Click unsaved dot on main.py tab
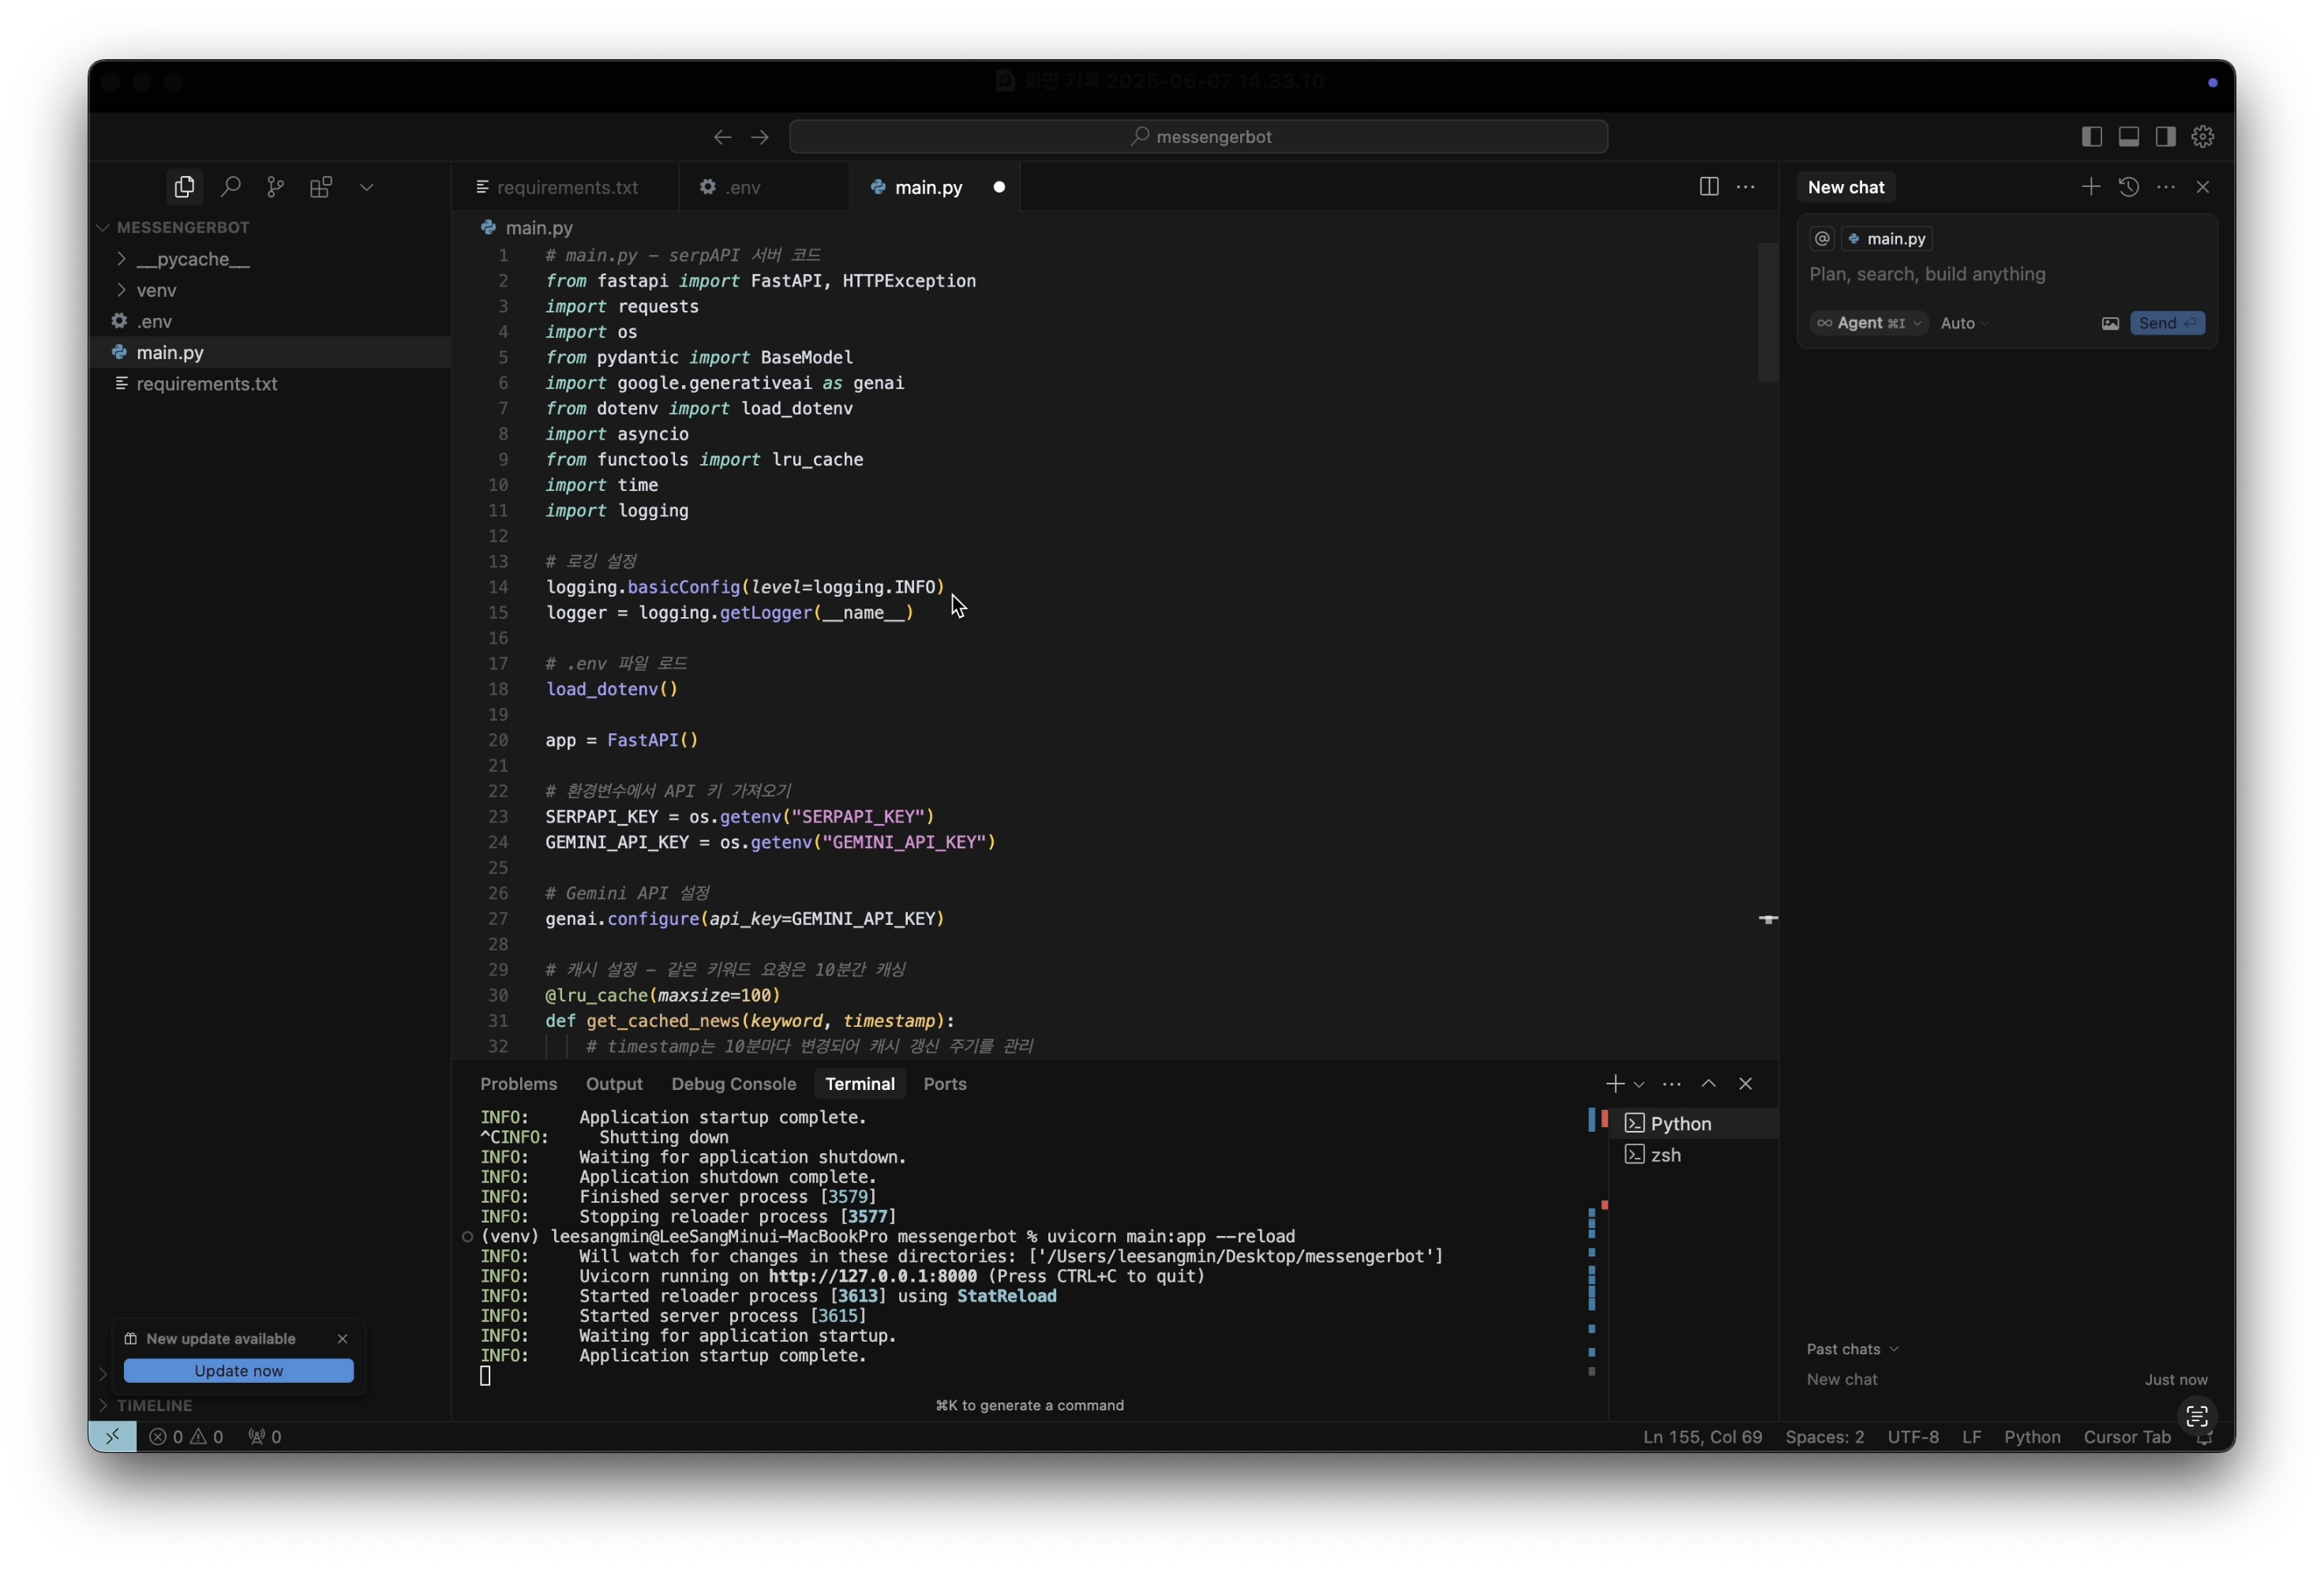Viewport: 2324px width, 1569px height. coord(998,187)
